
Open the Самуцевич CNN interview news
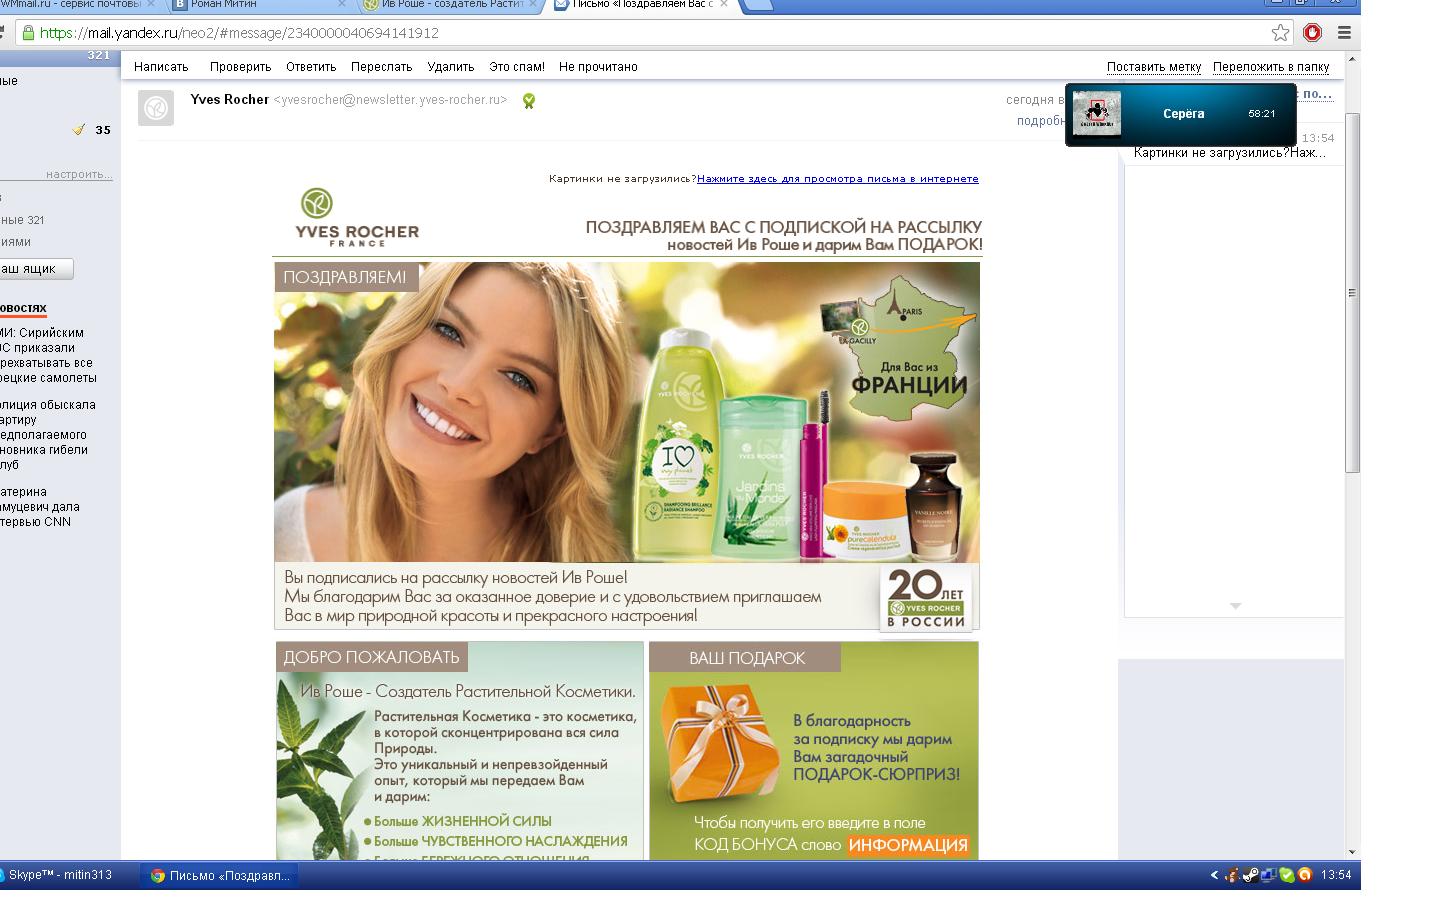coord(40,507)
